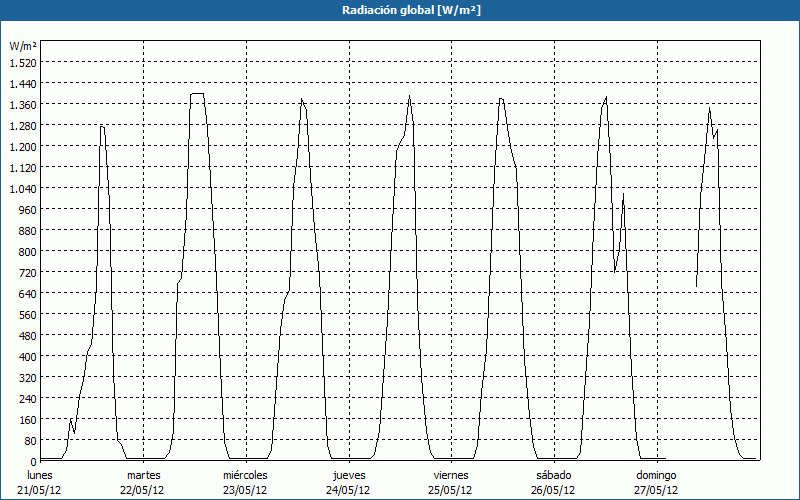Click the 960 y-axis value
The height and width of the screenshot is (500, 800).
tap(25, 209)
